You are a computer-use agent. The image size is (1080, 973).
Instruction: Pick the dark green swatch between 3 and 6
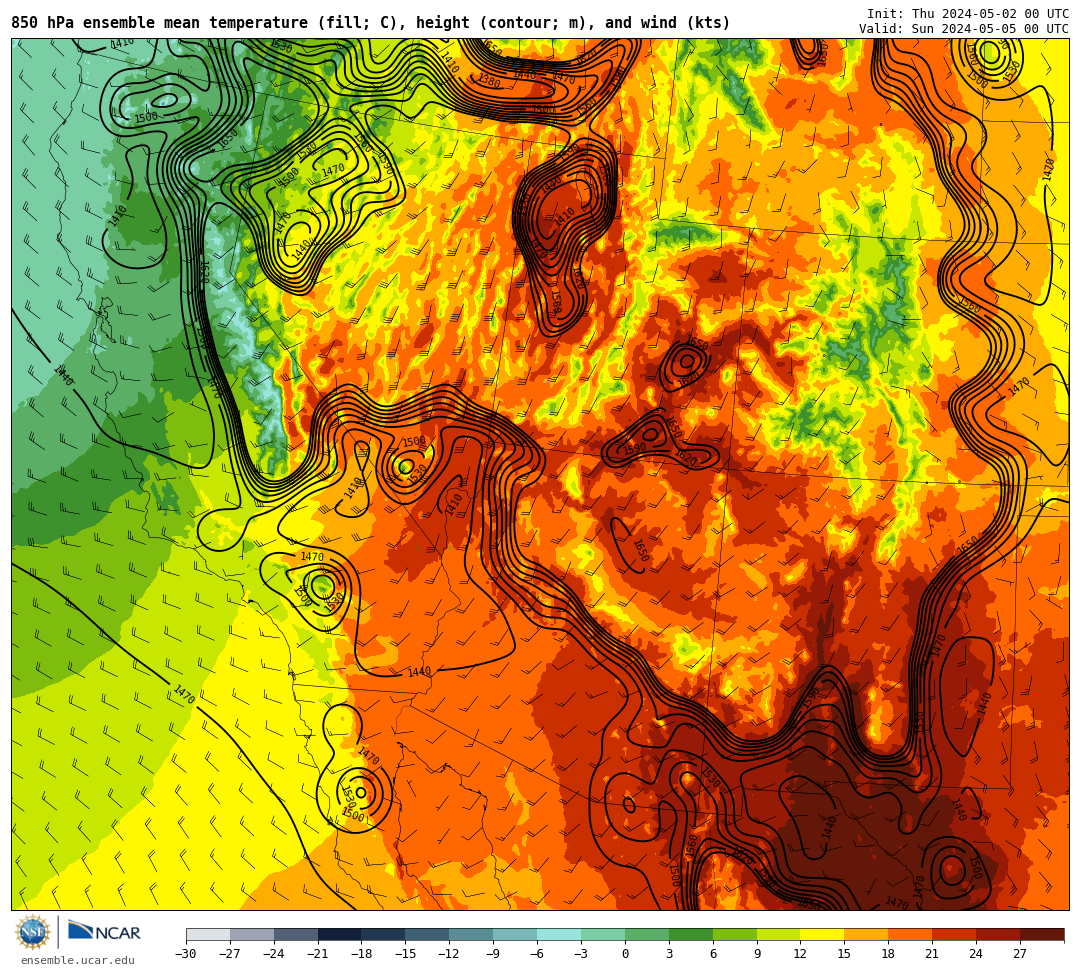691,934
